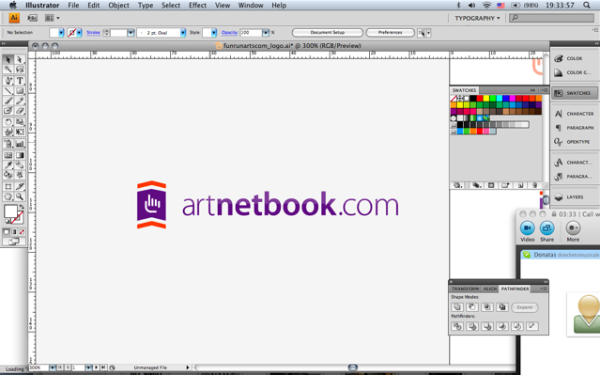
Task: Open the 2 pt. Oval brush dropdown
Action: click(x=183, y=33)
